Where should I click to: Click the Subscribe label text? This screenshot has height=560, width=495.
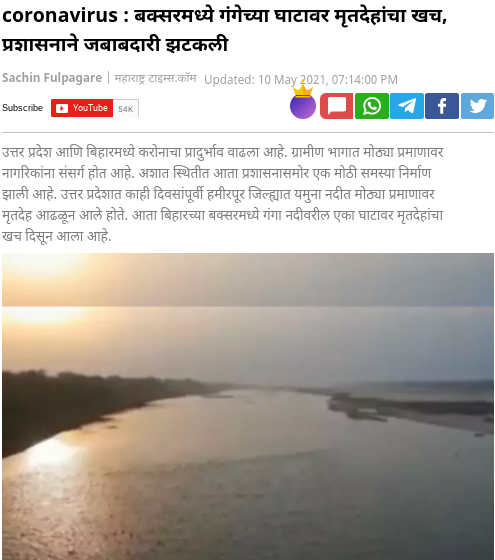pos(22,108)
